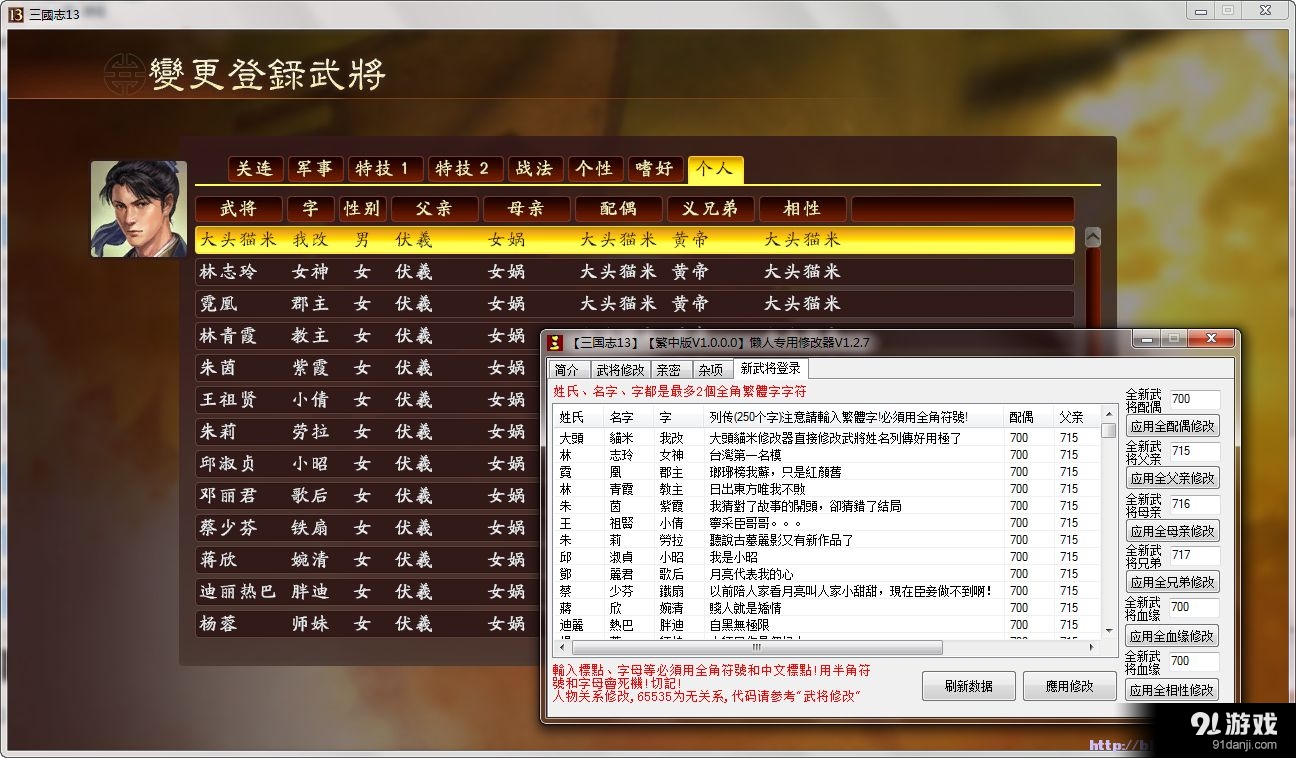
Task: Select the 林青霞 officer row
Action: (368, 336)
